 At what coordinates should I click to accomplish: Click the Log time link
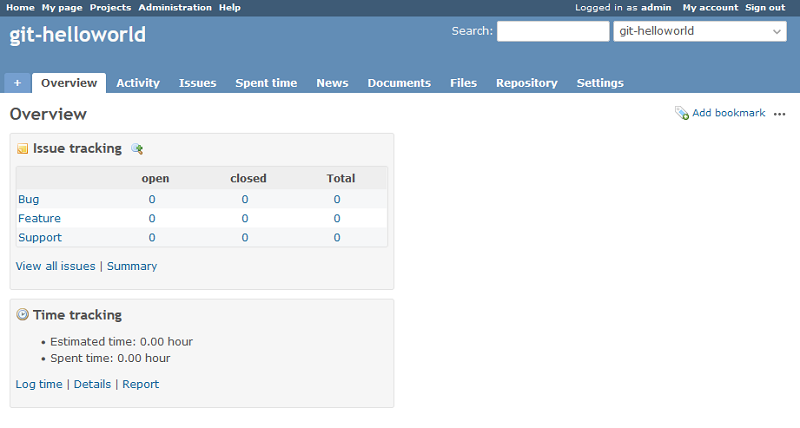pyautogui.click(x=39, y=384)
